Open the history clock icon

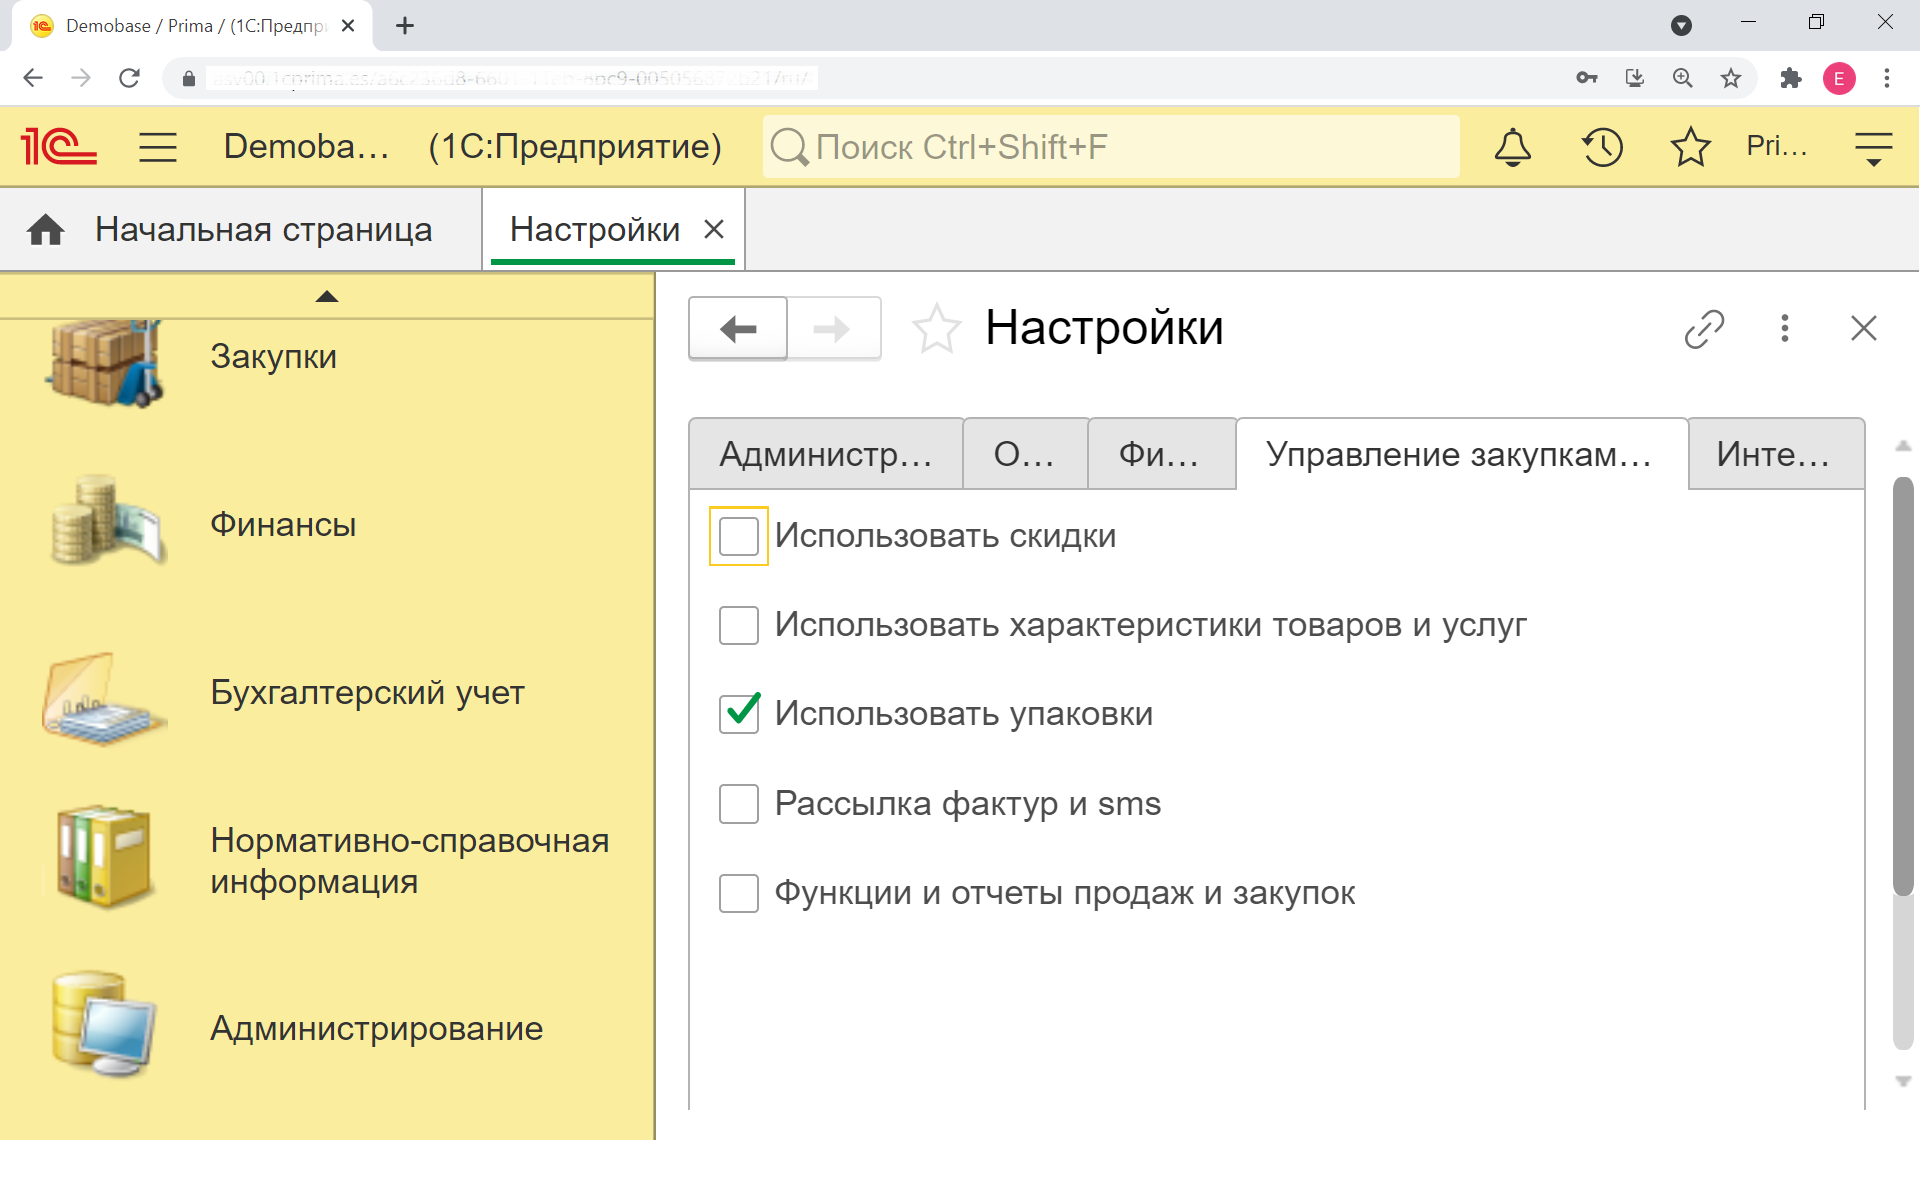tap(1601, 147)
